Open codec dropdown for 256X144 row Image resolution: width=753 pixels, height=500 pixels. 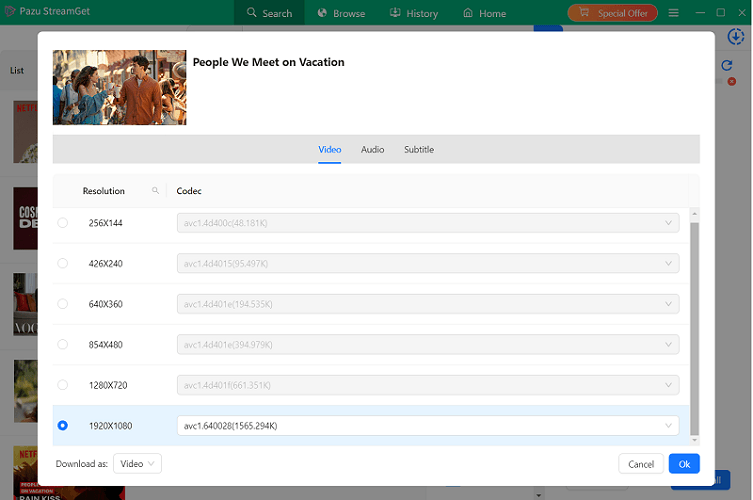pyautogui.click(x=428, y=223)
